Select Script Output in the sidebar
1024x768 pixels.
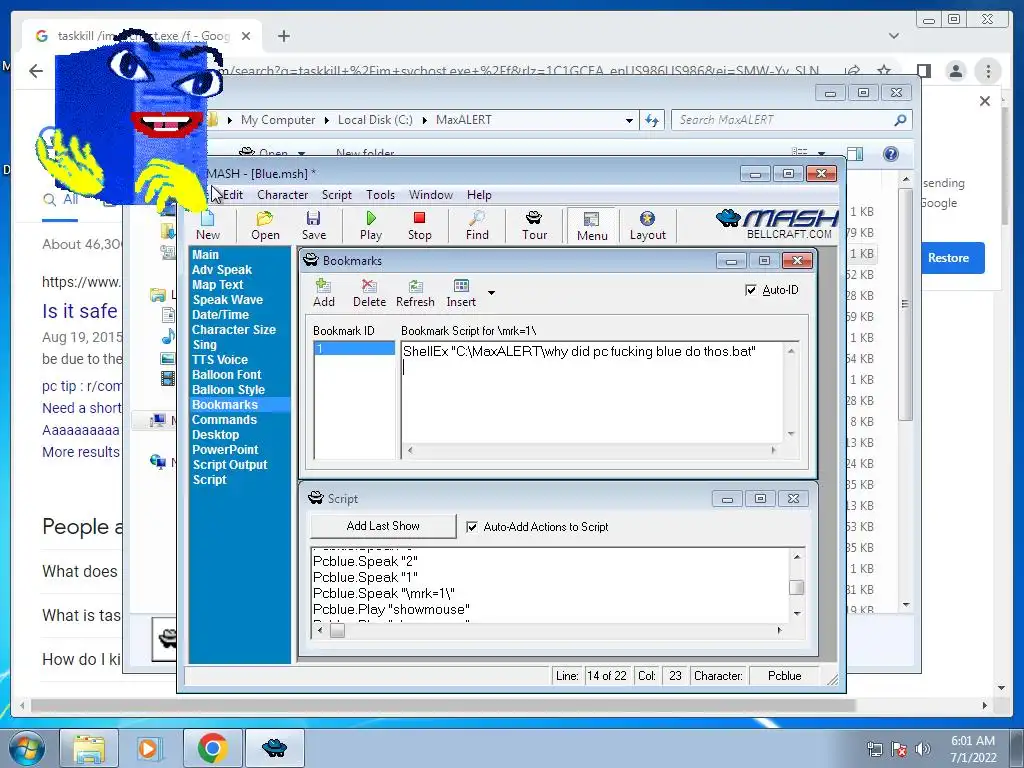tap(230, 465)
